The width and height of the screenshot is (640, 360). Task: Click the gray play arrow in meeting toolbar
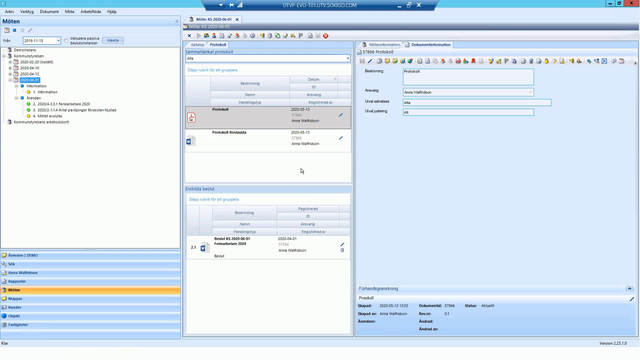point(199,36)
